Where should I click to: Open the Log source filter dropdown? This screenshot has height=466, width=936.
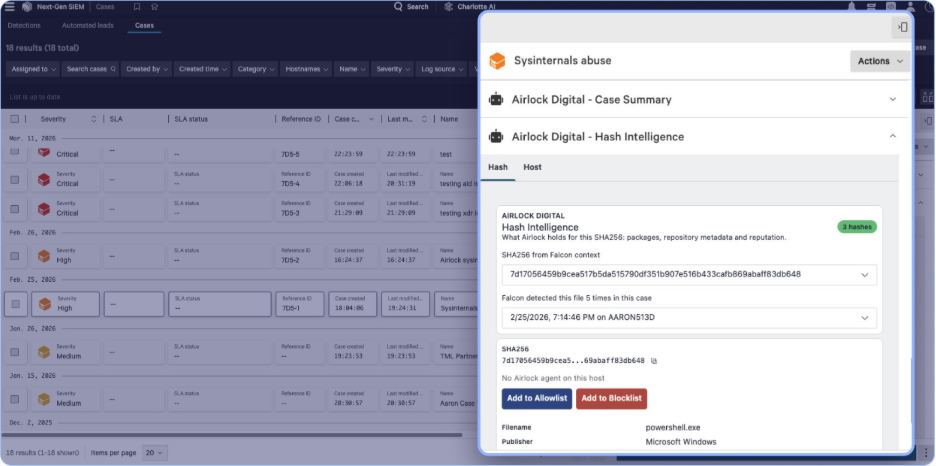pos(441,69)
